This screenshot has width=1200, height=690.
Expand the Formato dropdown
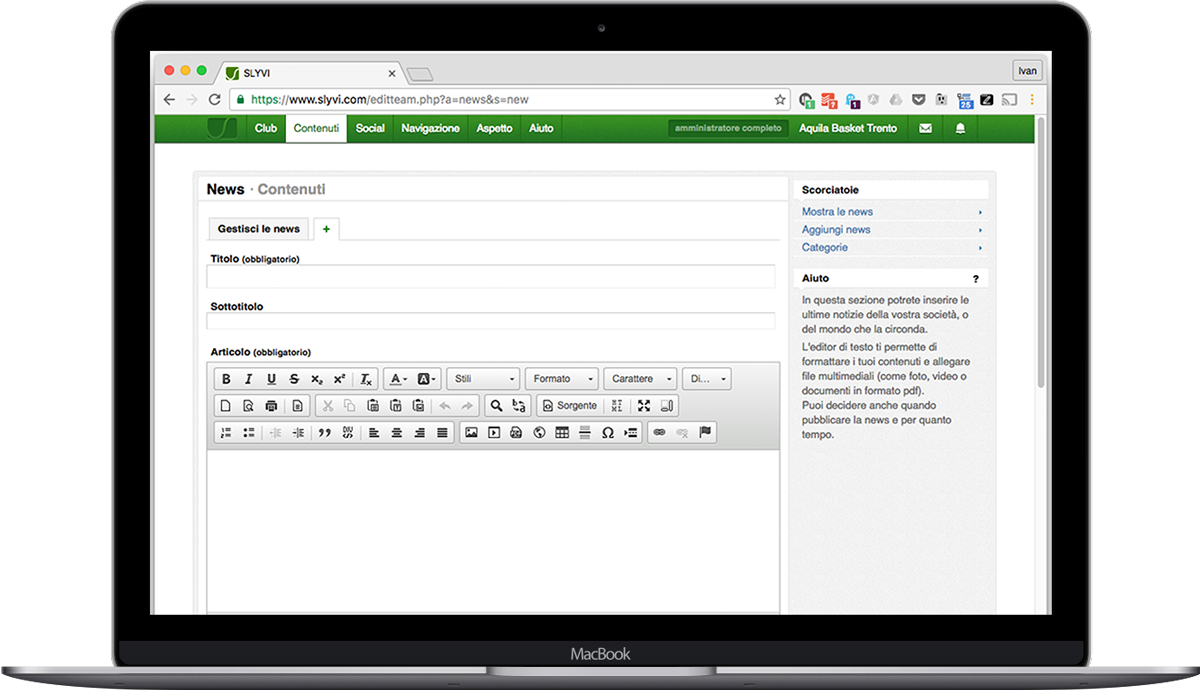click(x=561, y=379)
